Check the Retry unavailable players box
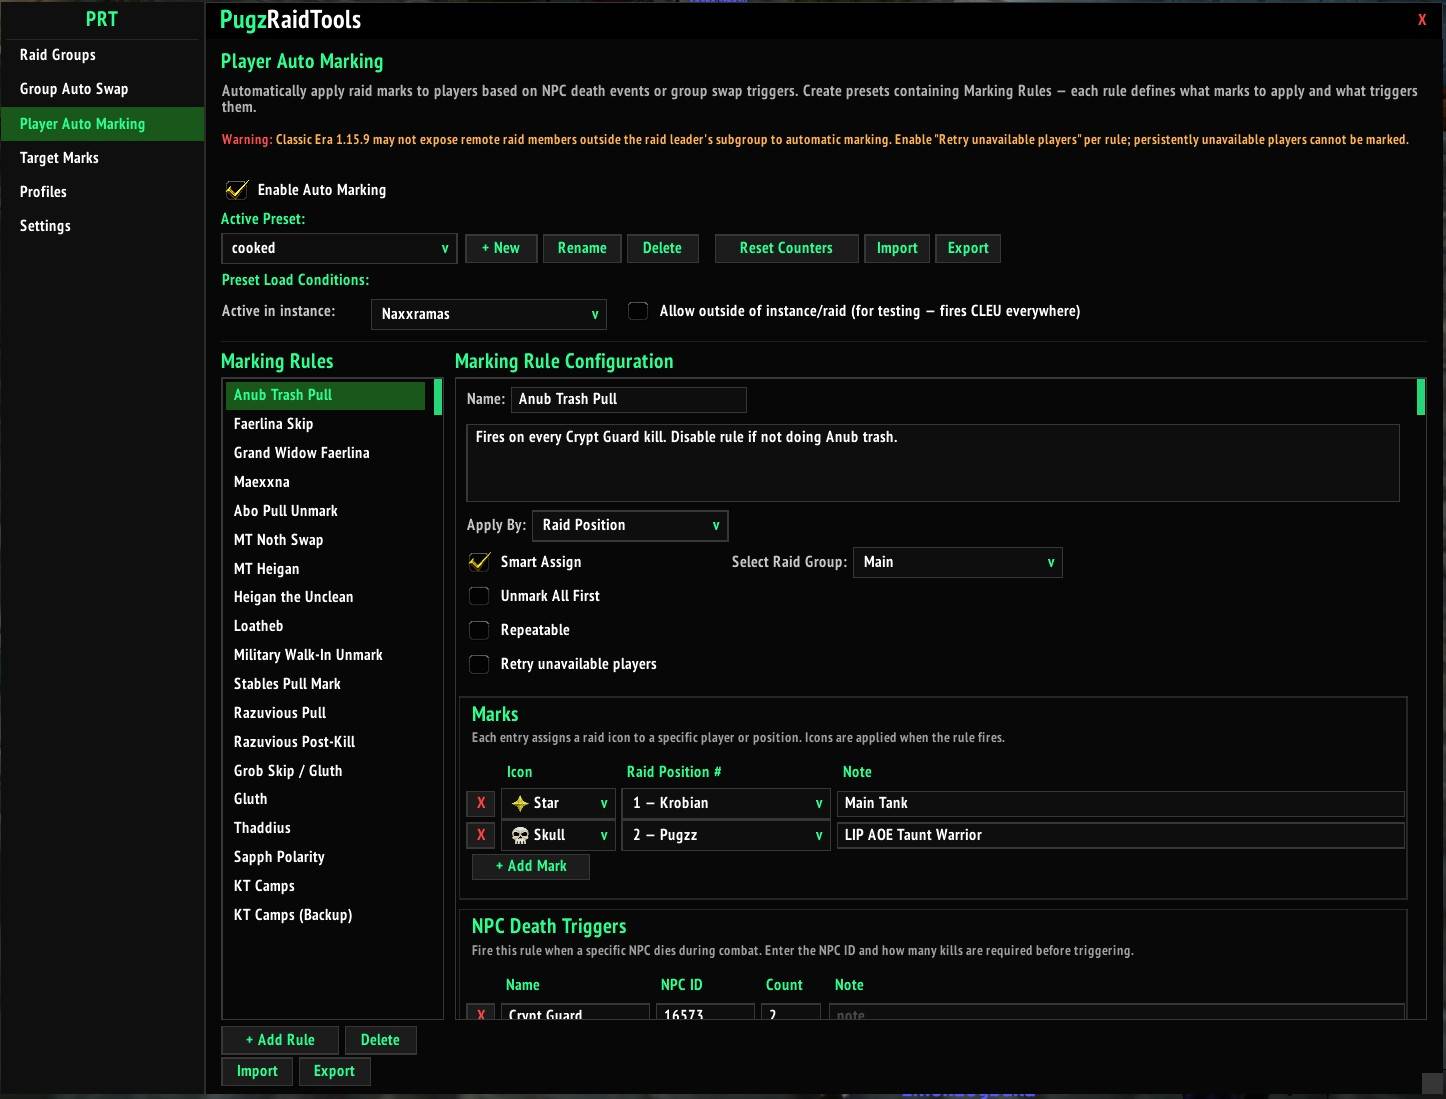The image size is (1446, 1099). coord(479,664)
